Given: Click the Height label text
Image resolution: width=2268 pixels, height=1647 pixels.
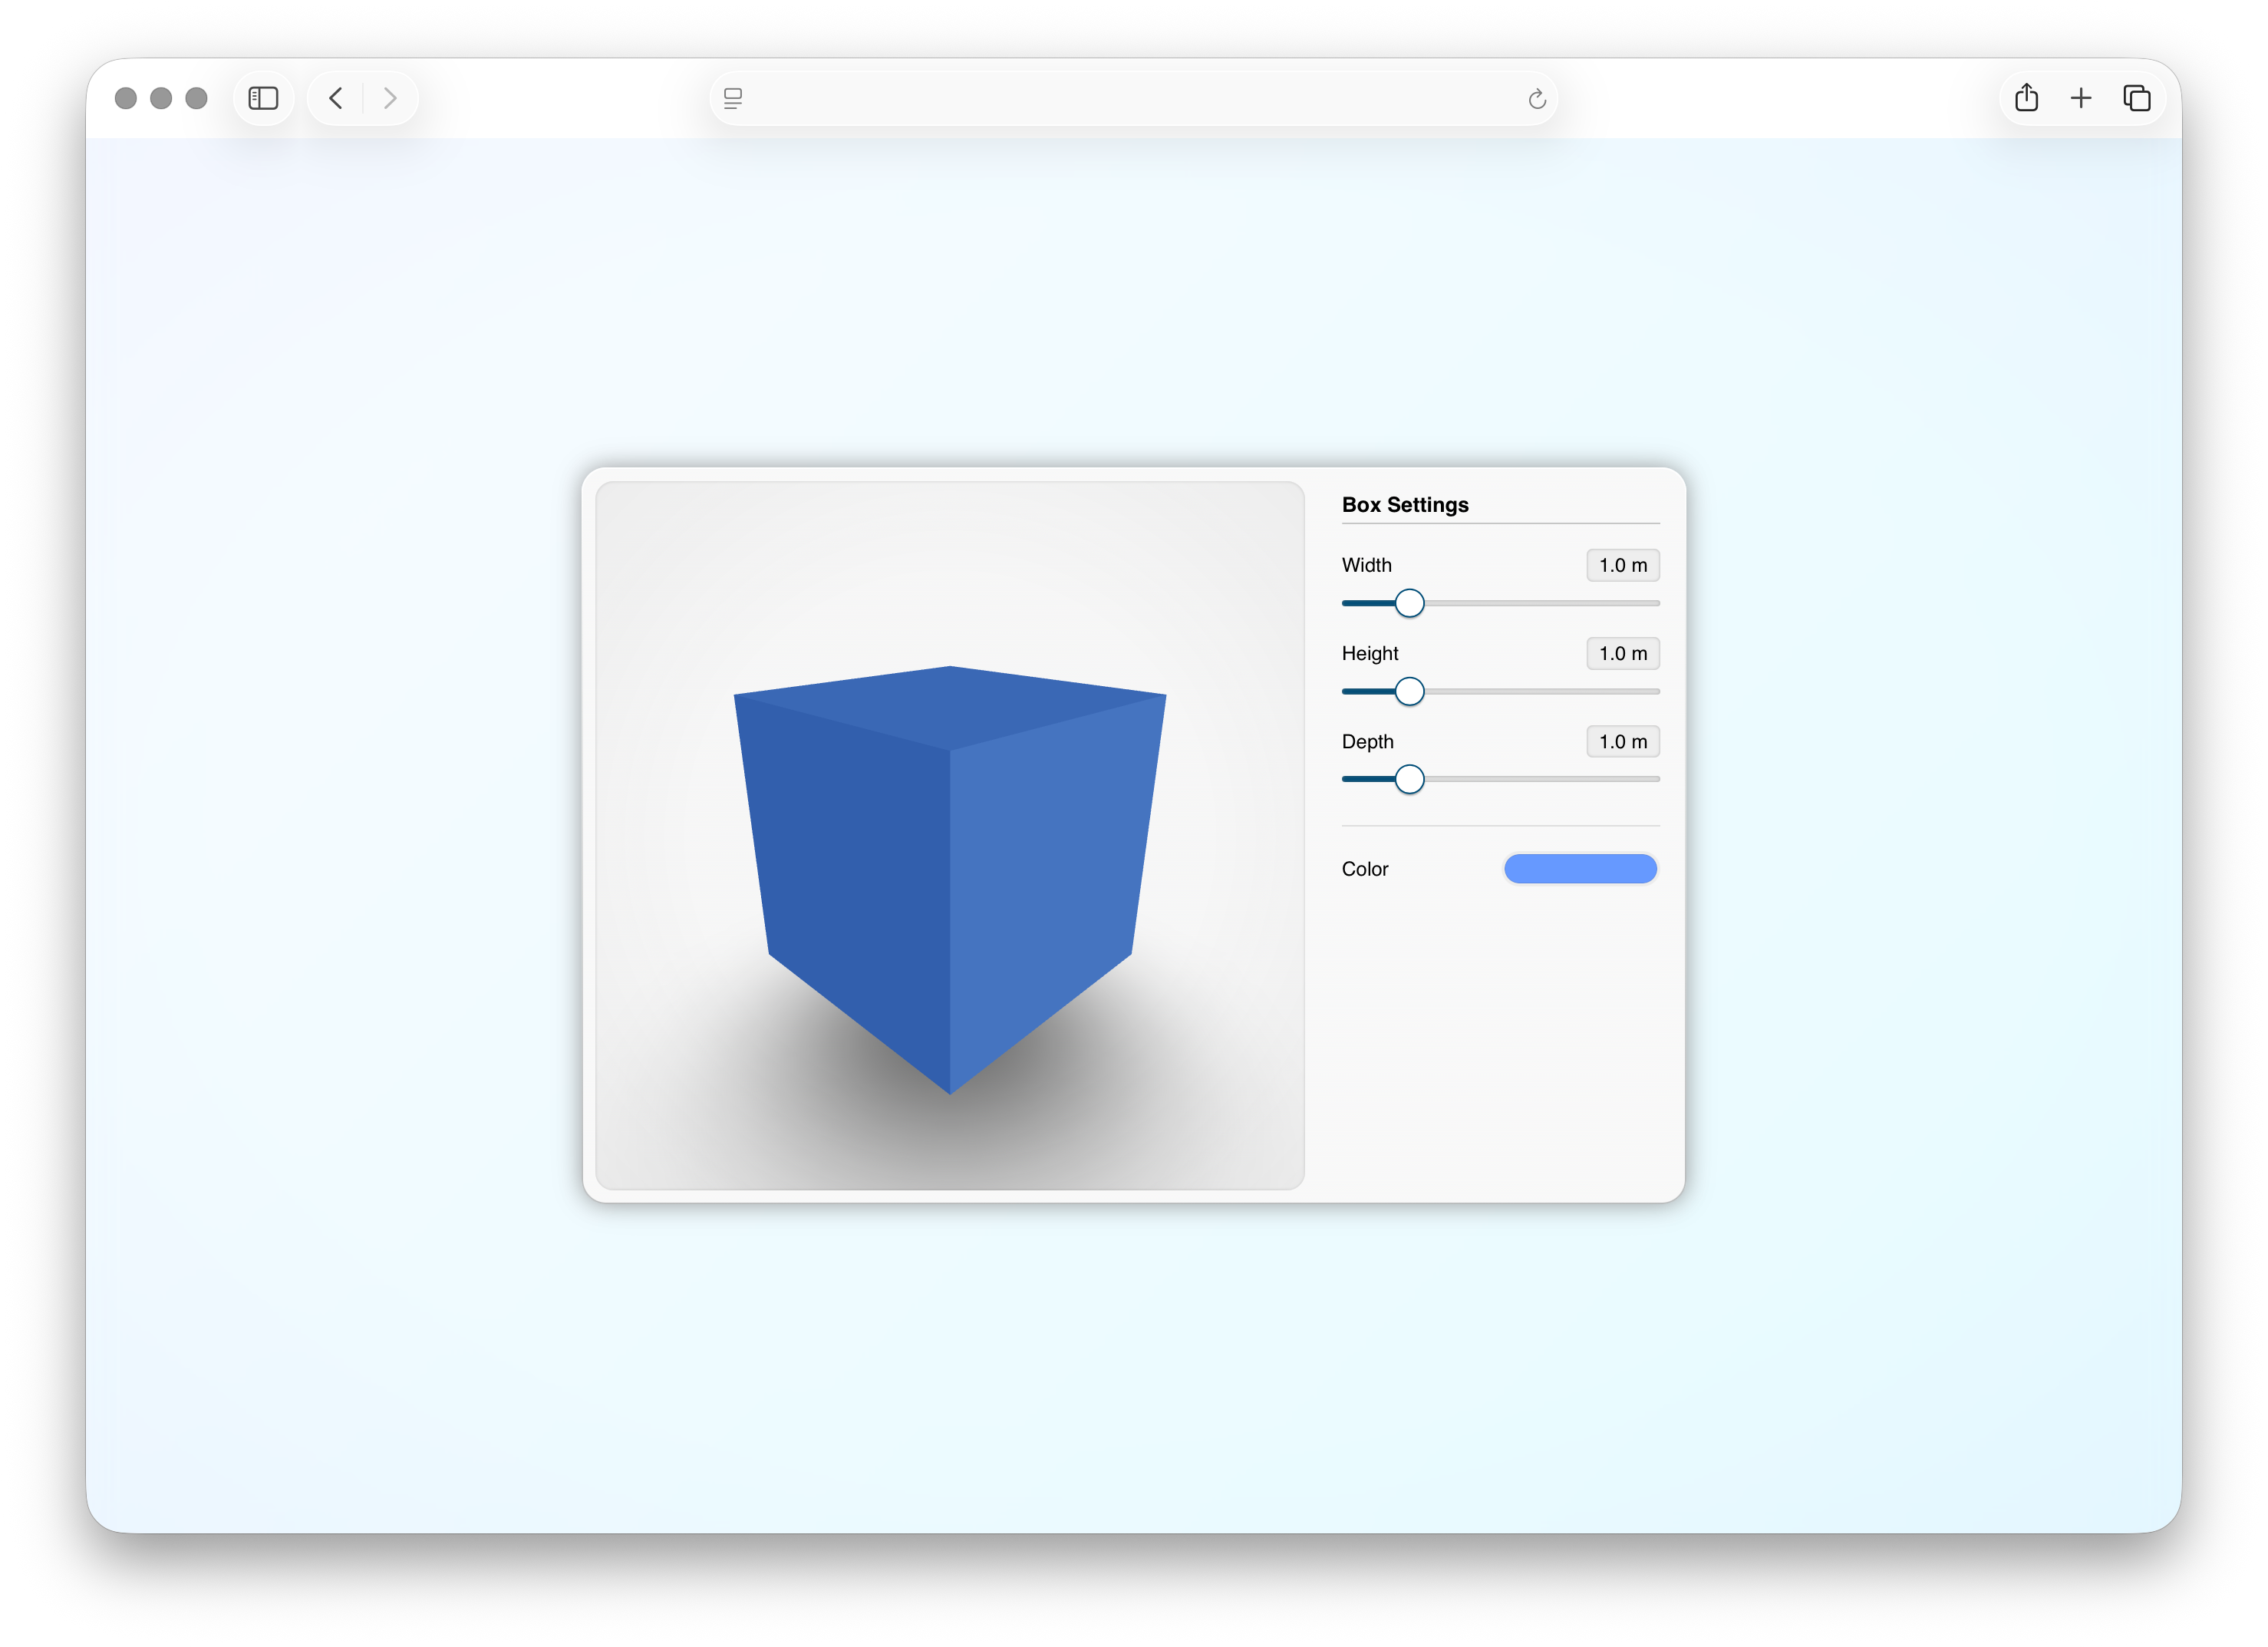Looking at the screenshot, I should coord(1370,653).
